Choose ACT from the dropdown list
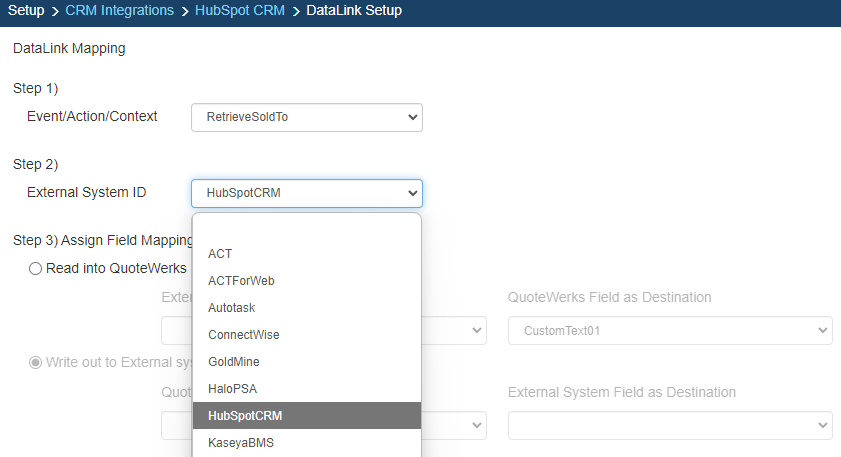 pos(220,254)
